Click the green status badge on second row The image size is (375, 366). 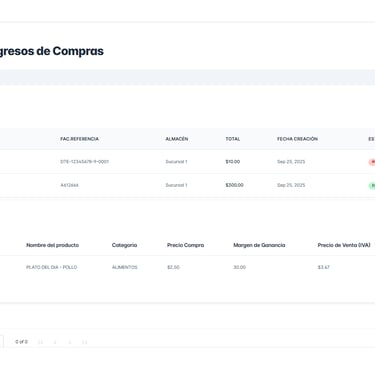(372, 185)
